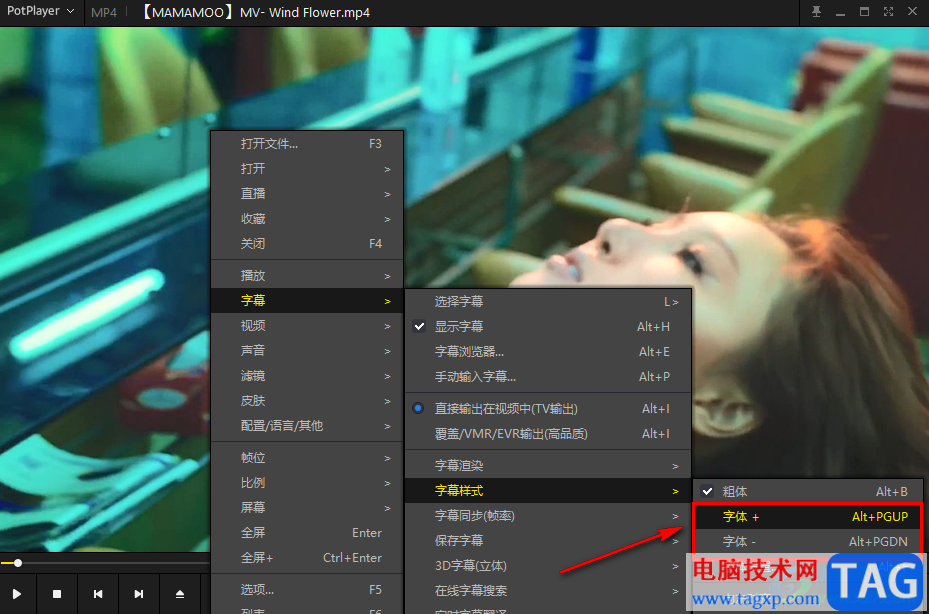The height and width of the screenshot is (614, 929).
Task: Click the Play button
Action: click(x=17, y=594)
